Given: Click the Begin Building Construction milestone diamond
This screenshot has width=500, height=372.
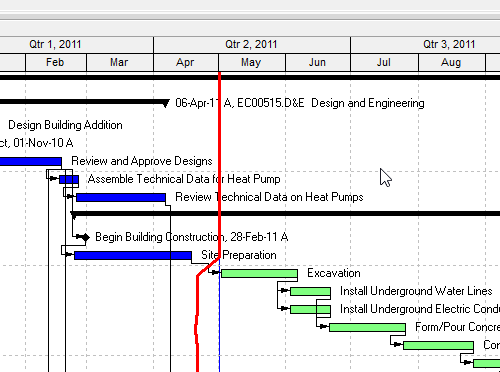Looking at the screenshot, I should [x=86, y=237].
